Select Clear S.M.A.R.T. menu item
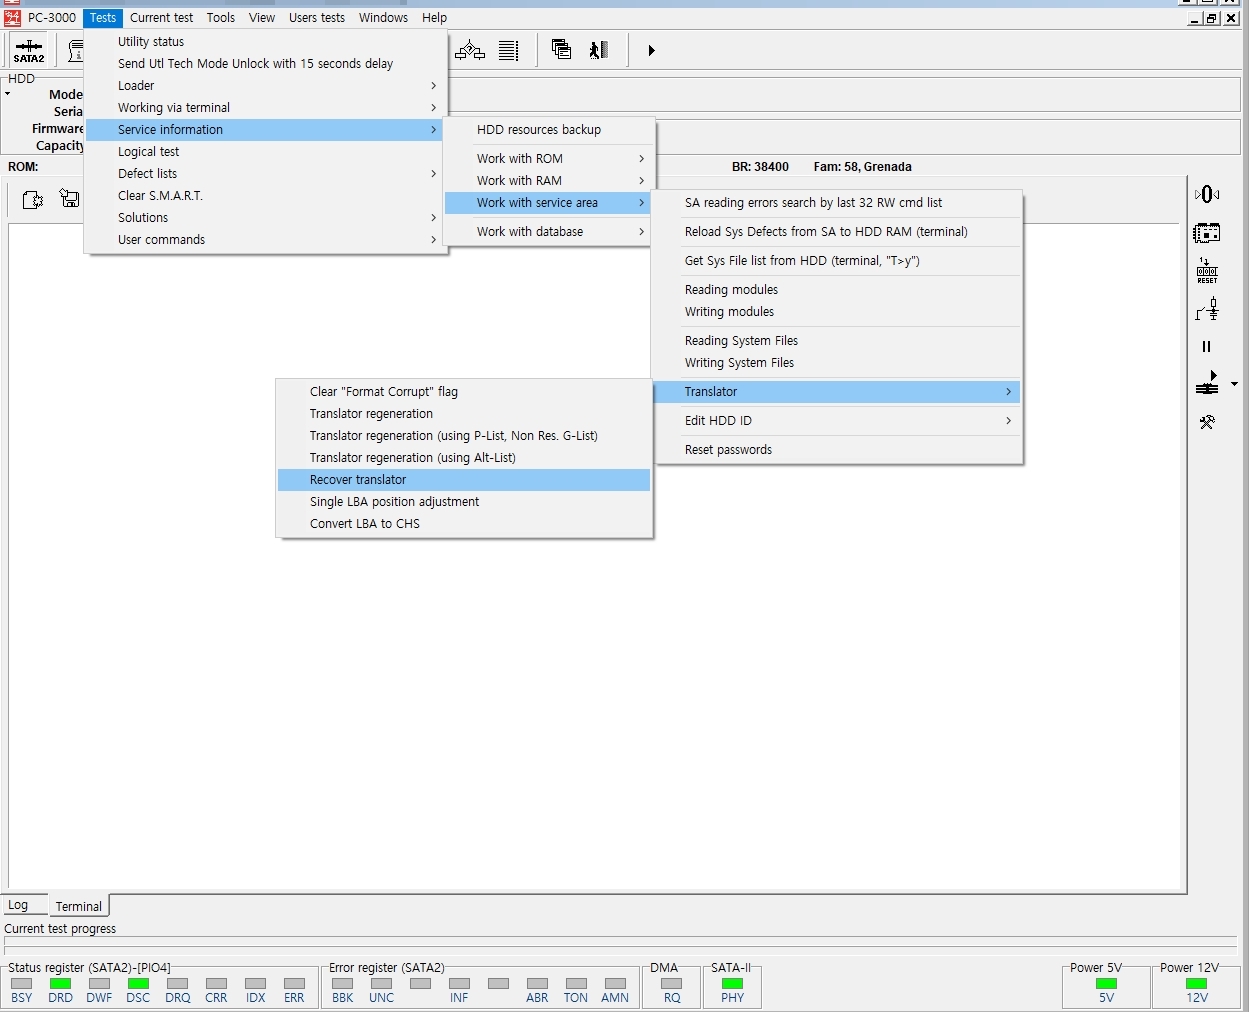 265,196
